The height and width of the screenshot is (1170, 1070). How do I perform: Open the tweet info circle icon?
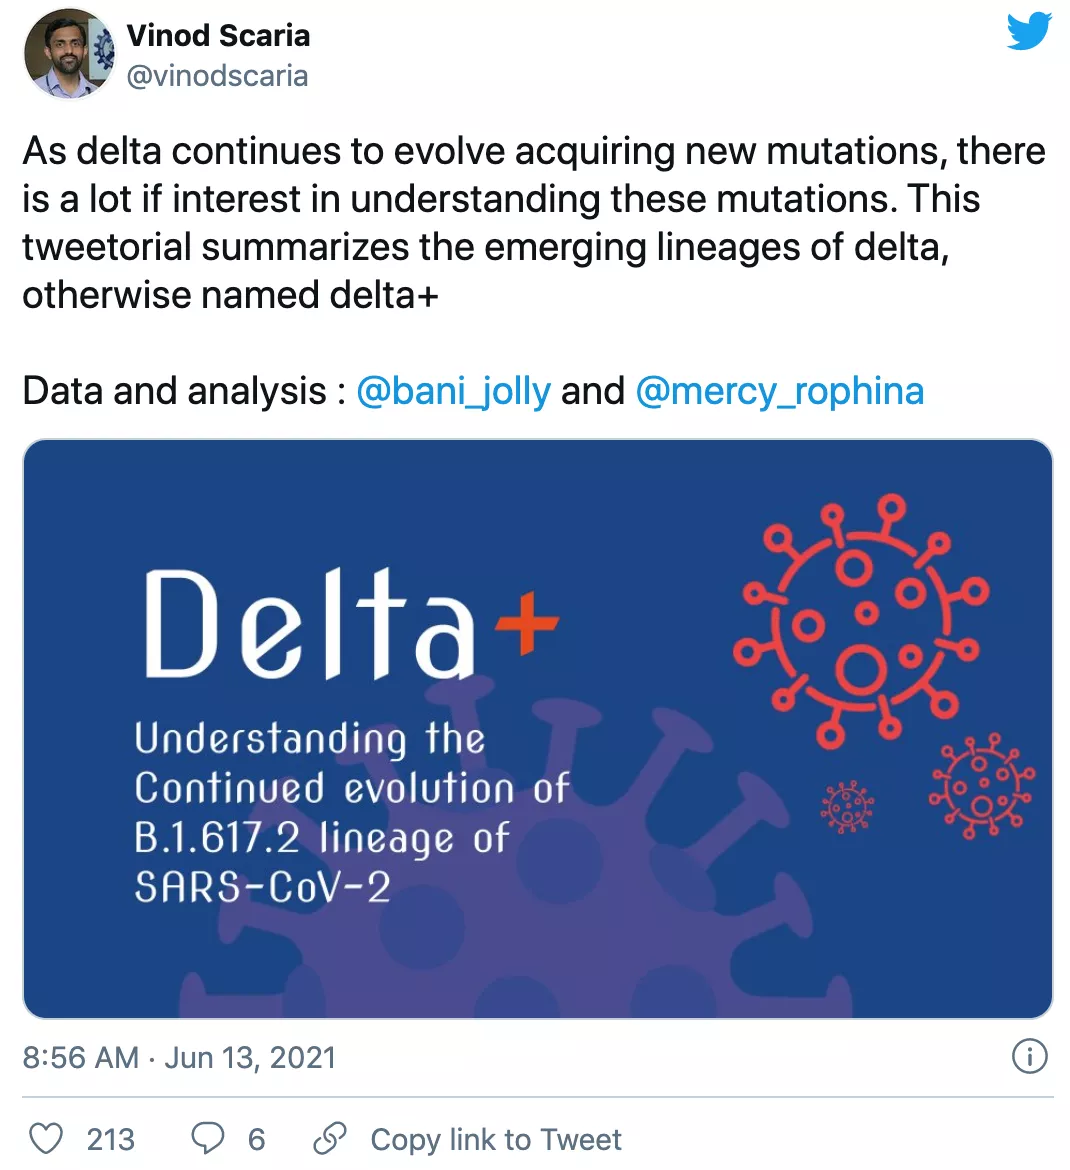click(1030, 1057)
